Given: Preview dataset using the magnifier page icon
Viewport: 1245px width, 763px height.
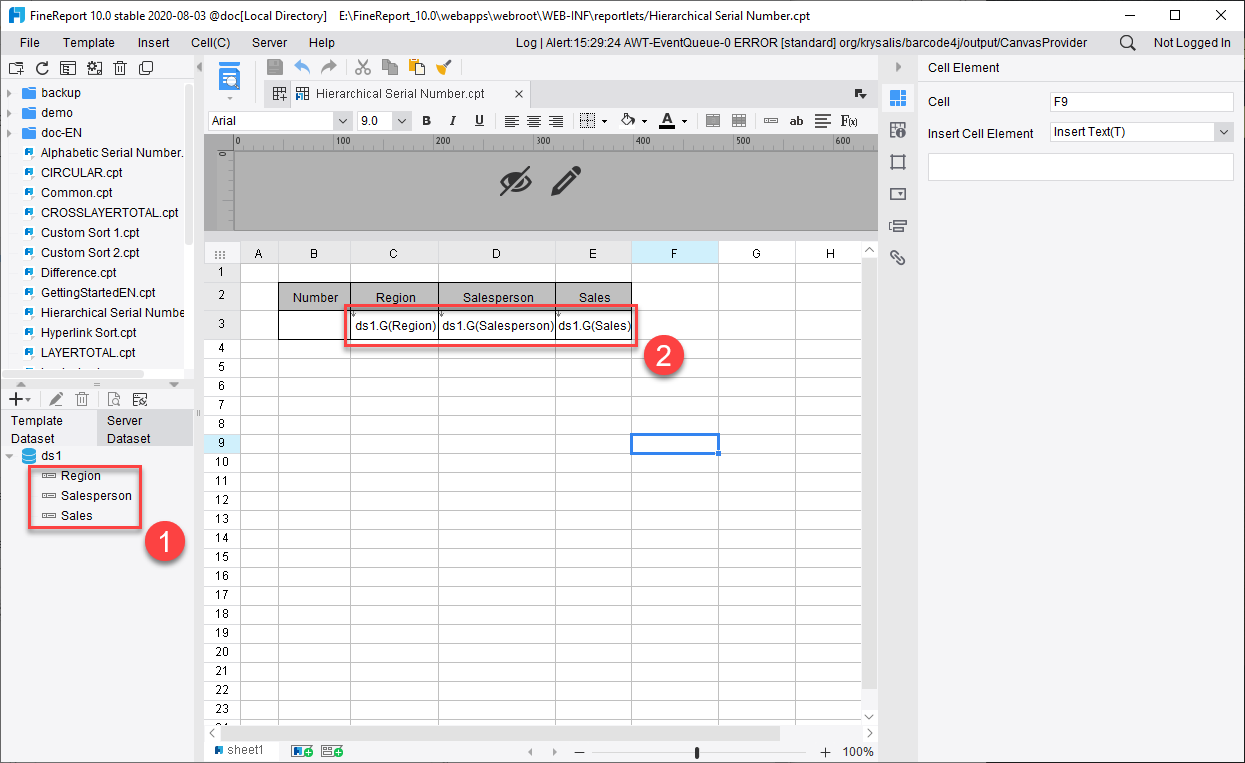Looking at the screenshot, I should pos(114,399).
